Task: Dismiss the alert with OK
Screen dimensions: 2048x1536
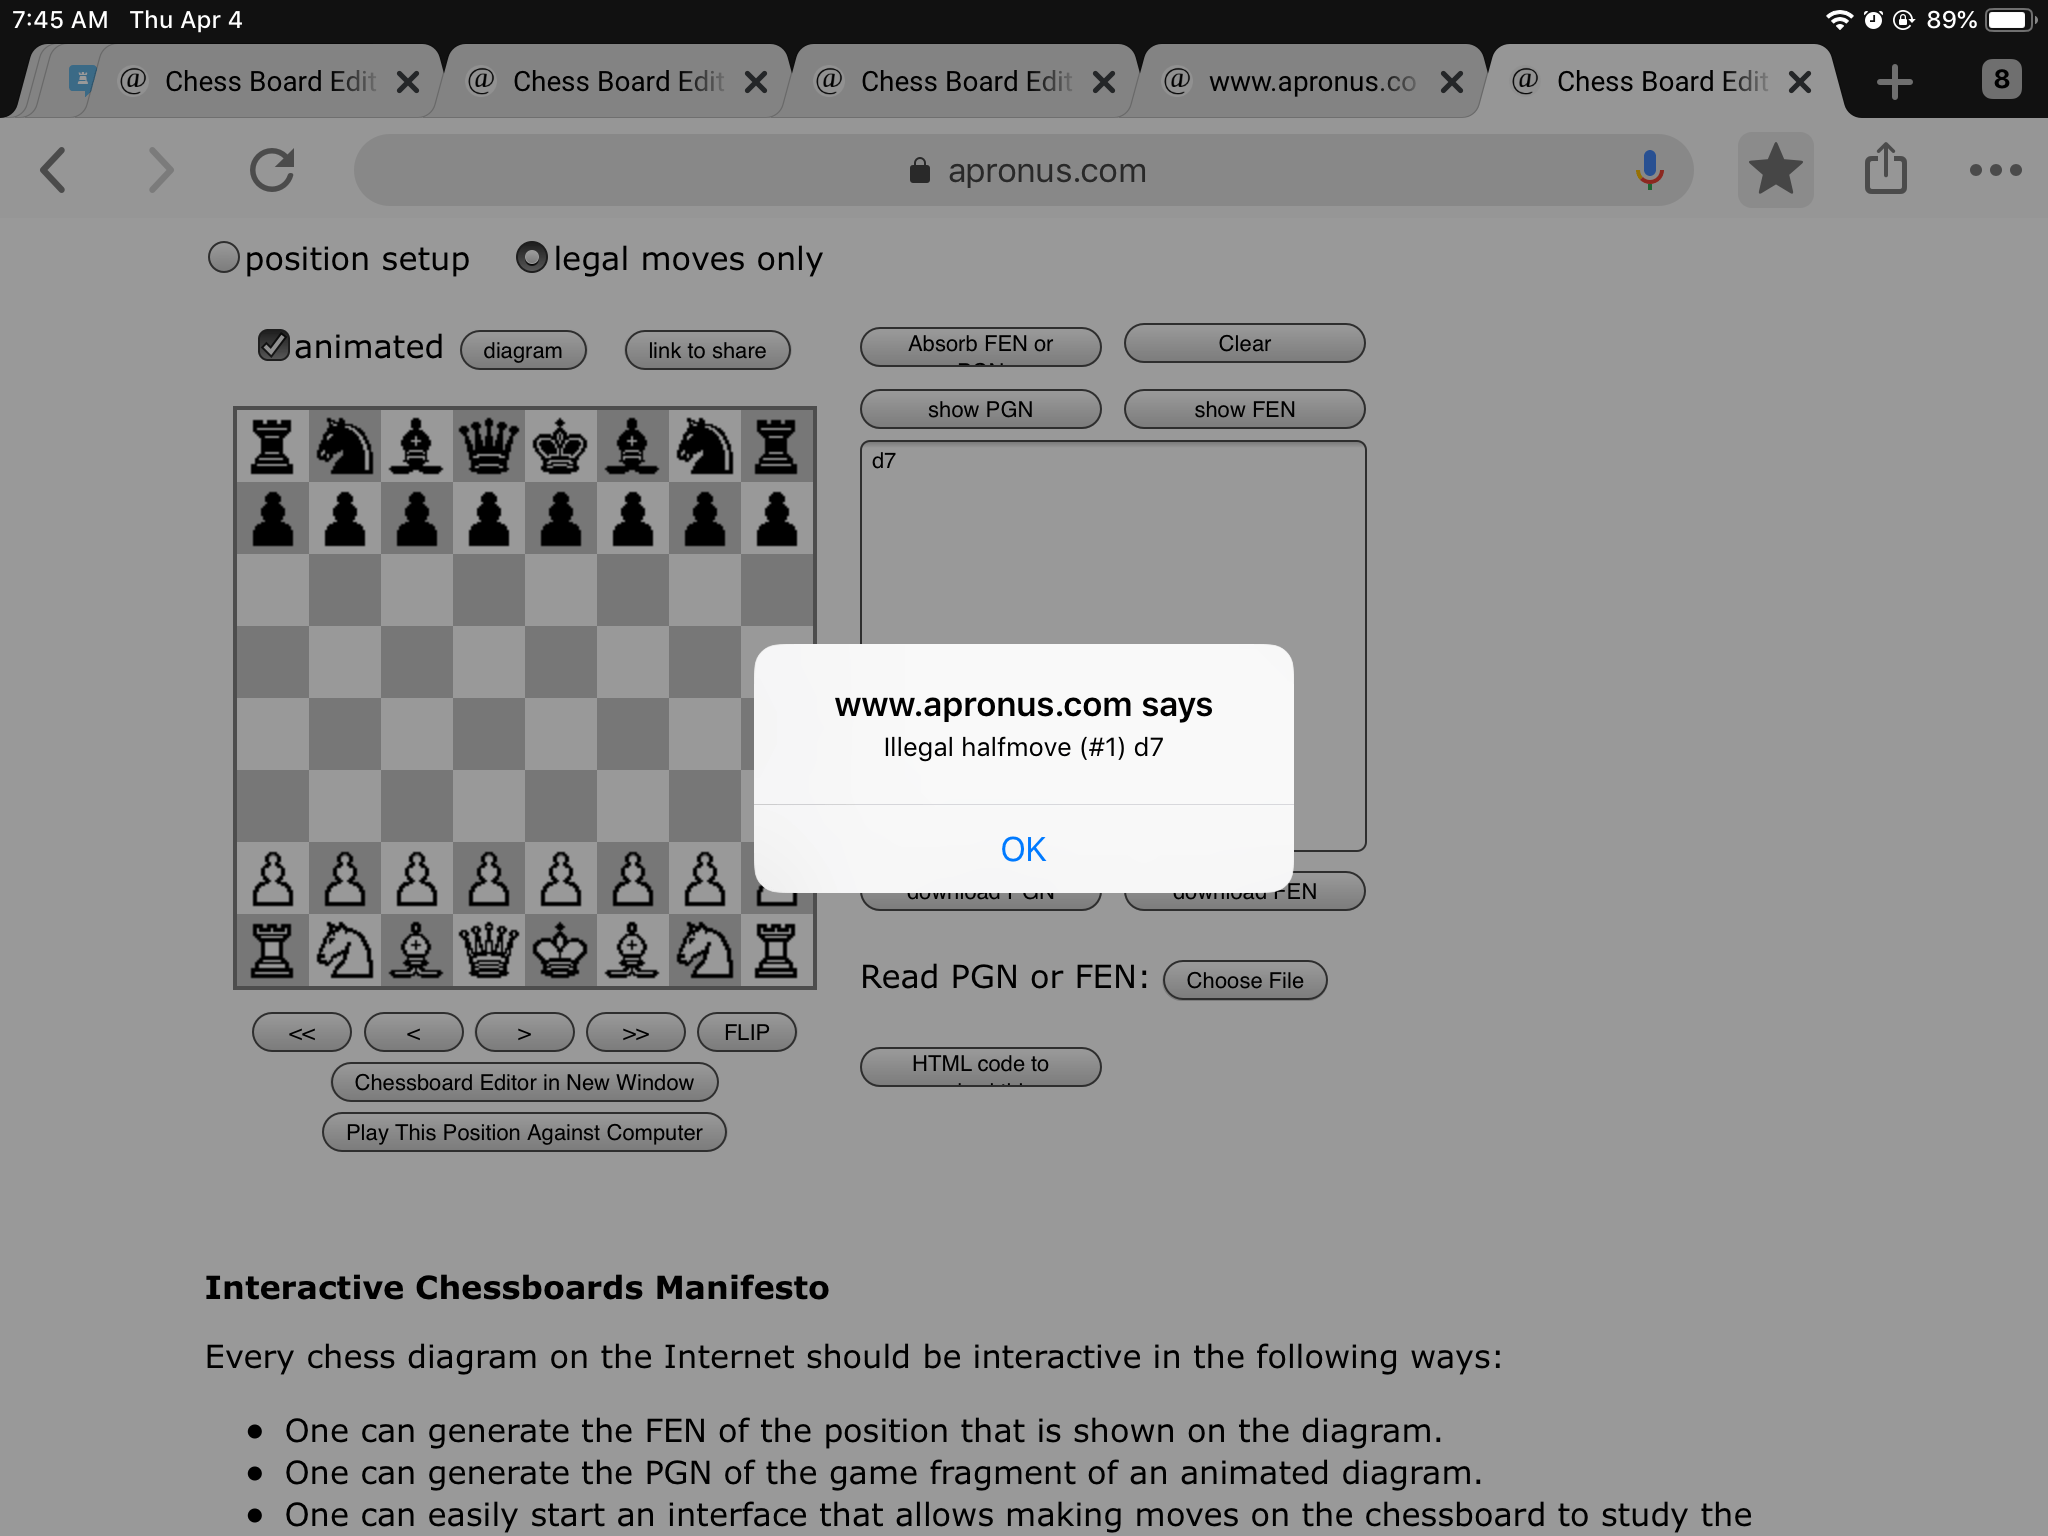Action: [1023, 849]
